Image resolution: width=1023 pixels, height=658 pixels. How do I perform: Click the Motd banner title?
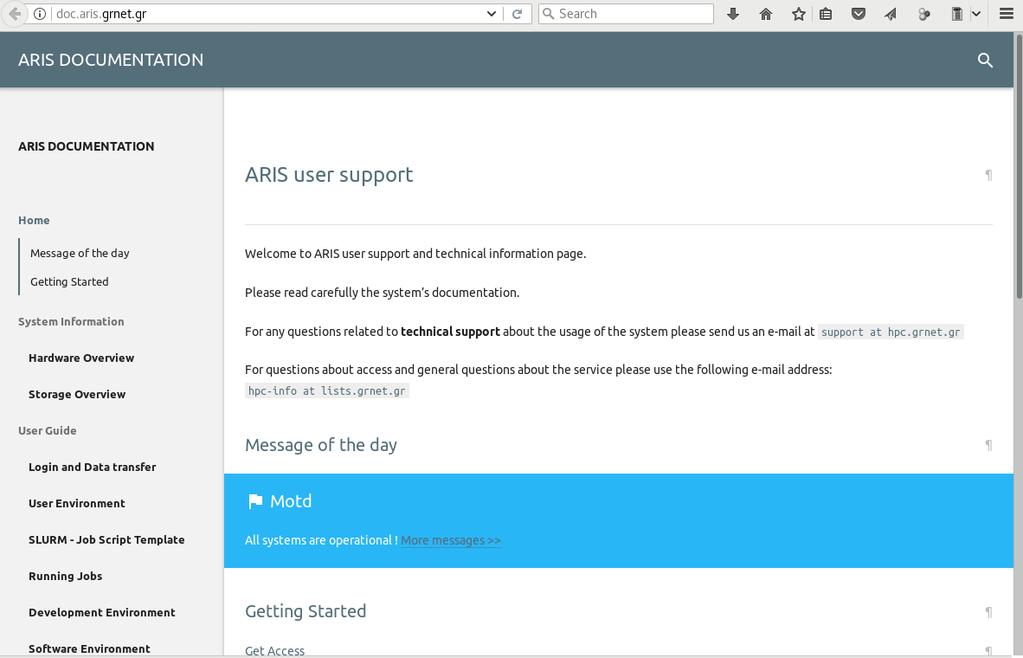pos(291,501)
